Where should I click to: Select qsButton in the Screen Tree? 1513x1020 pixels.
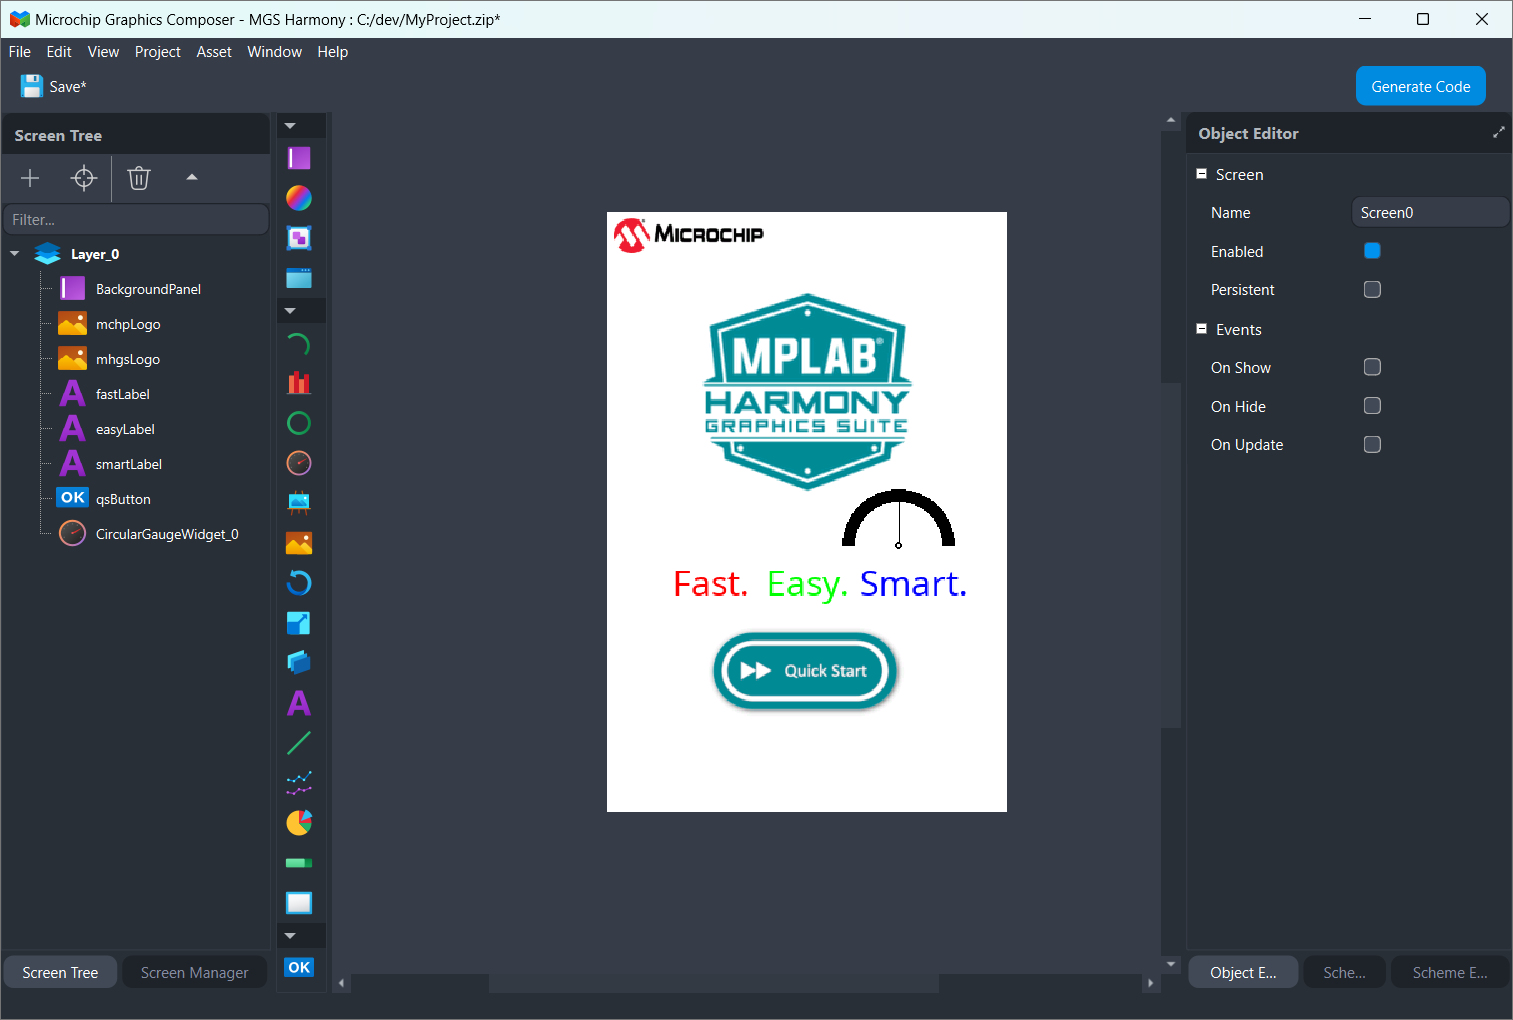click(123, 499)
